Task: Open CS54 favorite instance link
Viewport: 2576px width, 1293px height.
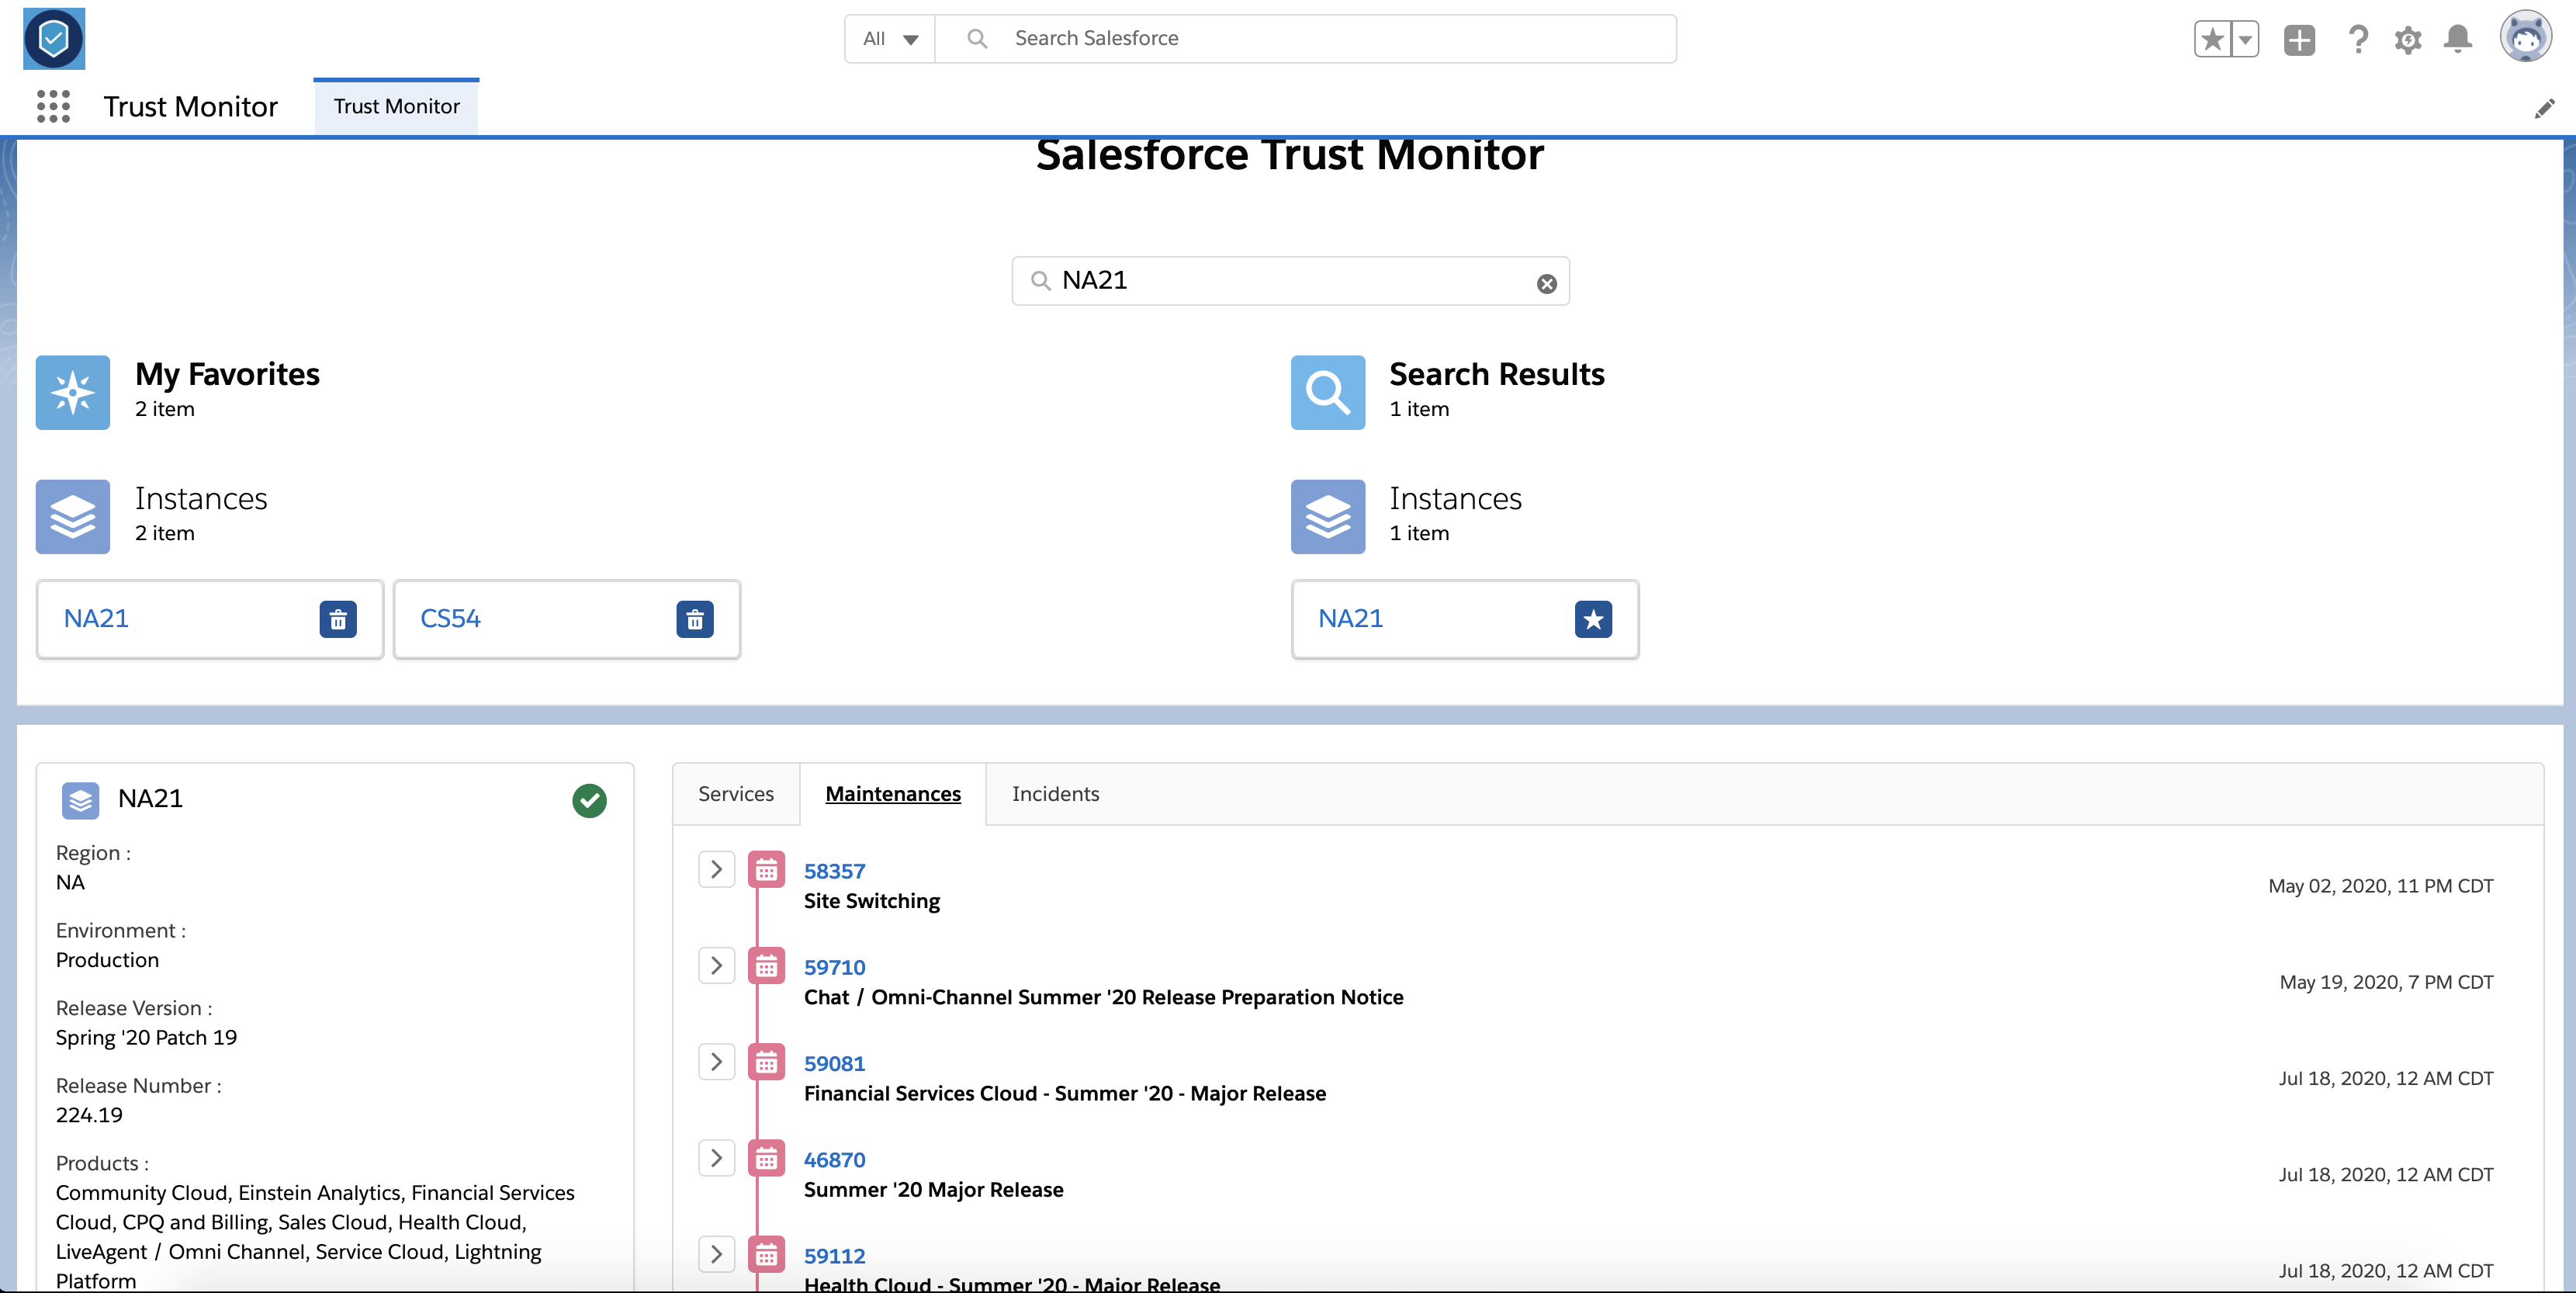Action: (x=450, y=618)
